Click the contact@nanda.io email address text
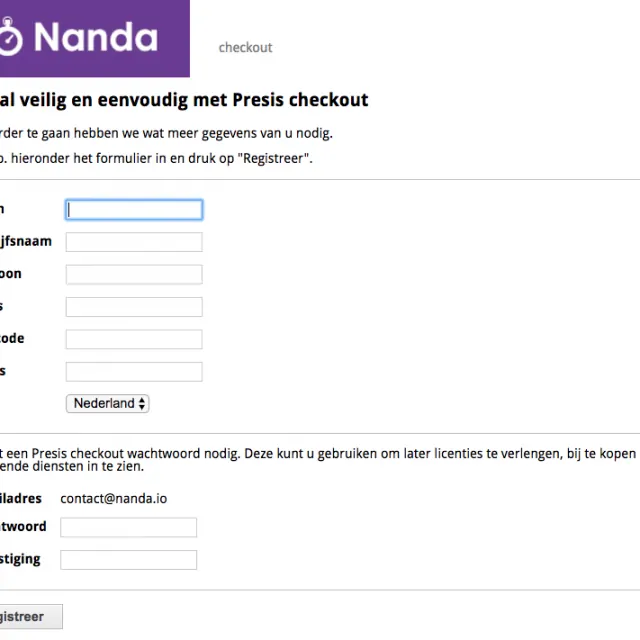 point(113,499)
